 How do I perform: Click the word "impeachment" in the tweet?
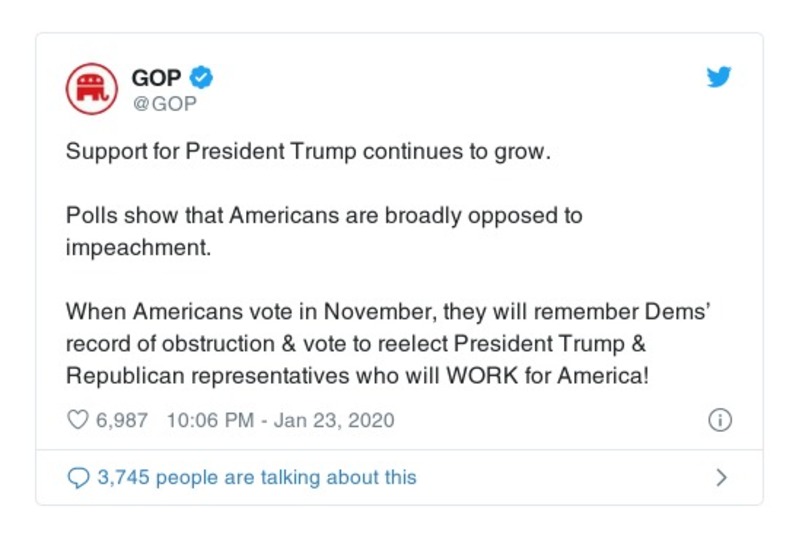point(137,247)
